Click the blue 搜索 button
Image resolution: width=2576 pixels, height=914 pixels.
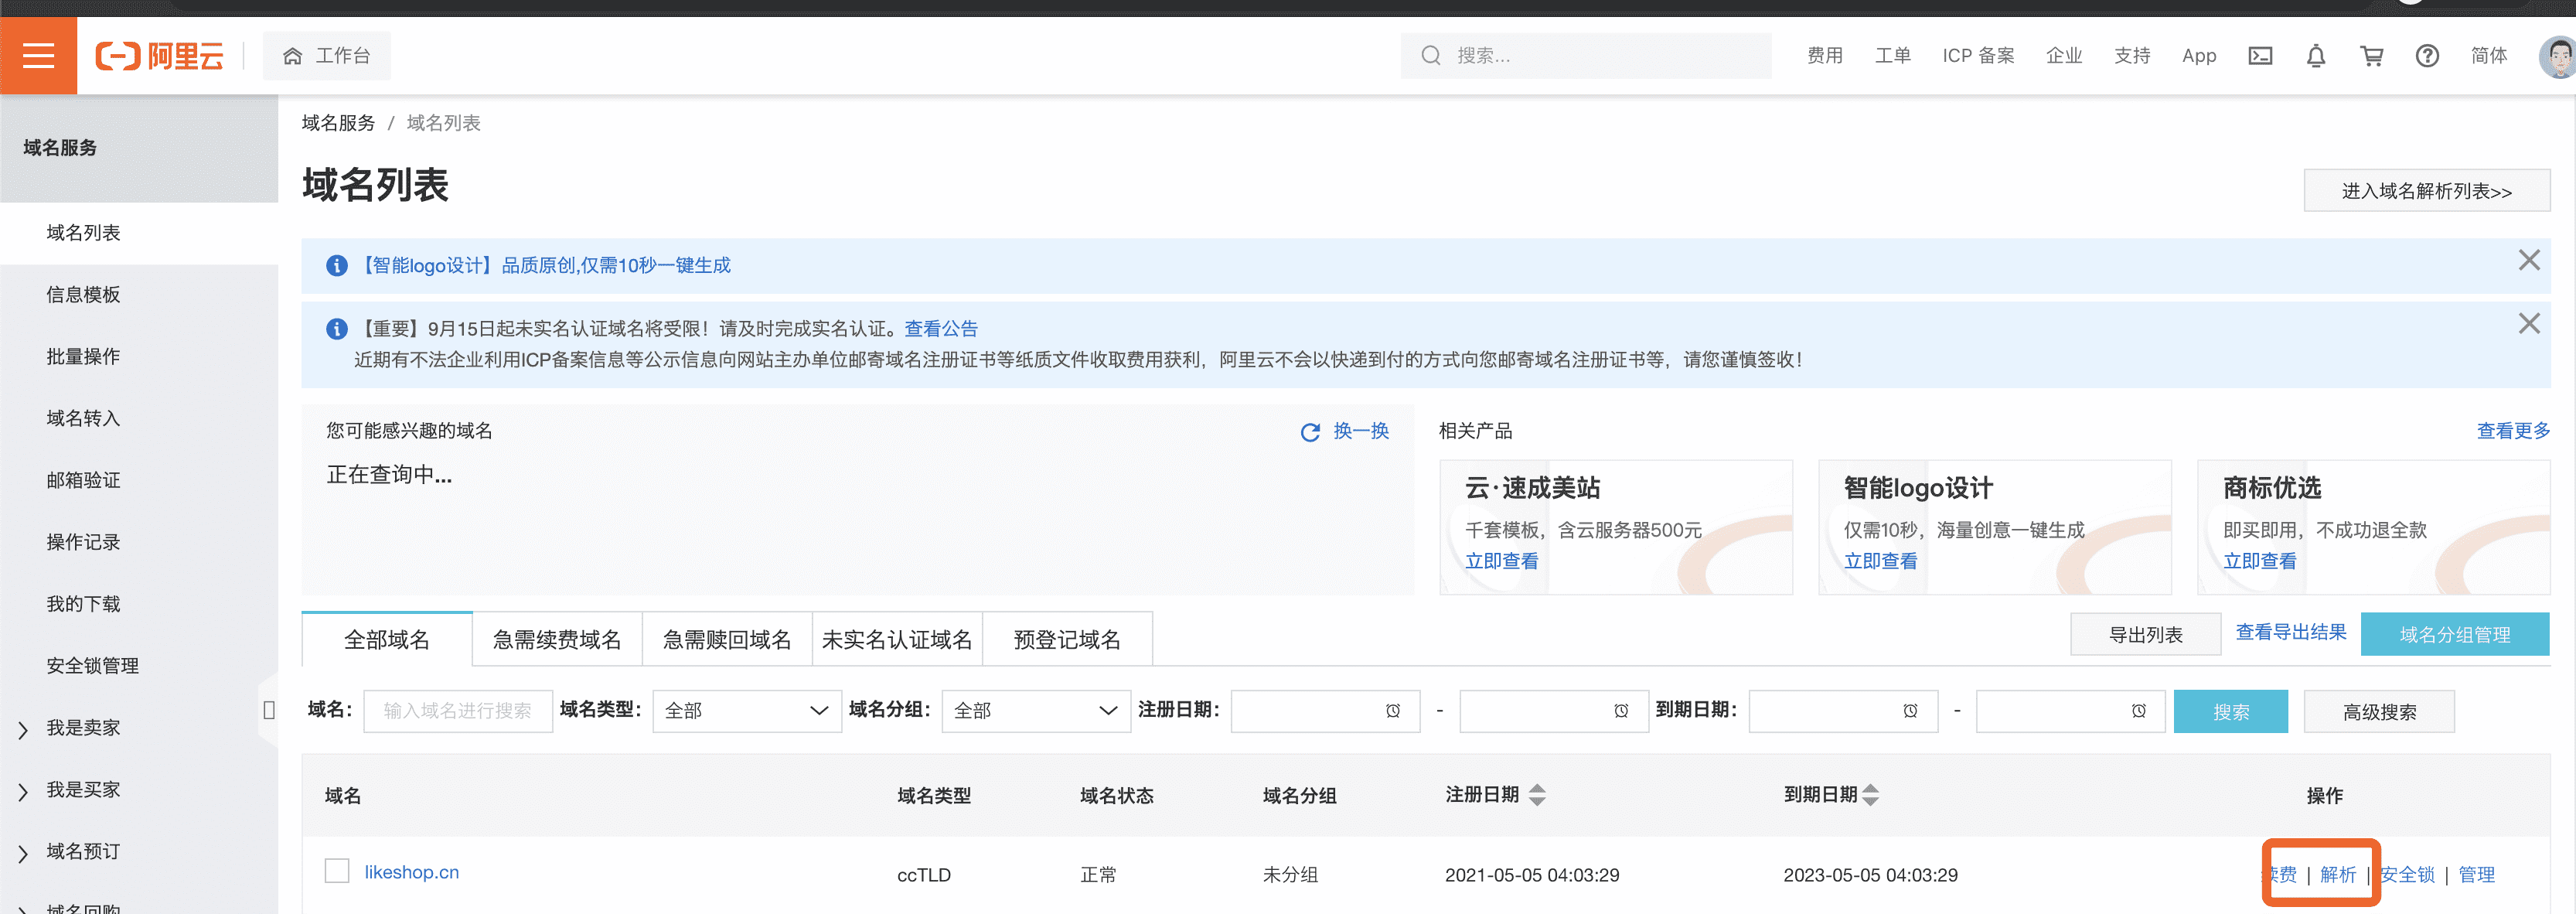click(x=2230, y=712)
